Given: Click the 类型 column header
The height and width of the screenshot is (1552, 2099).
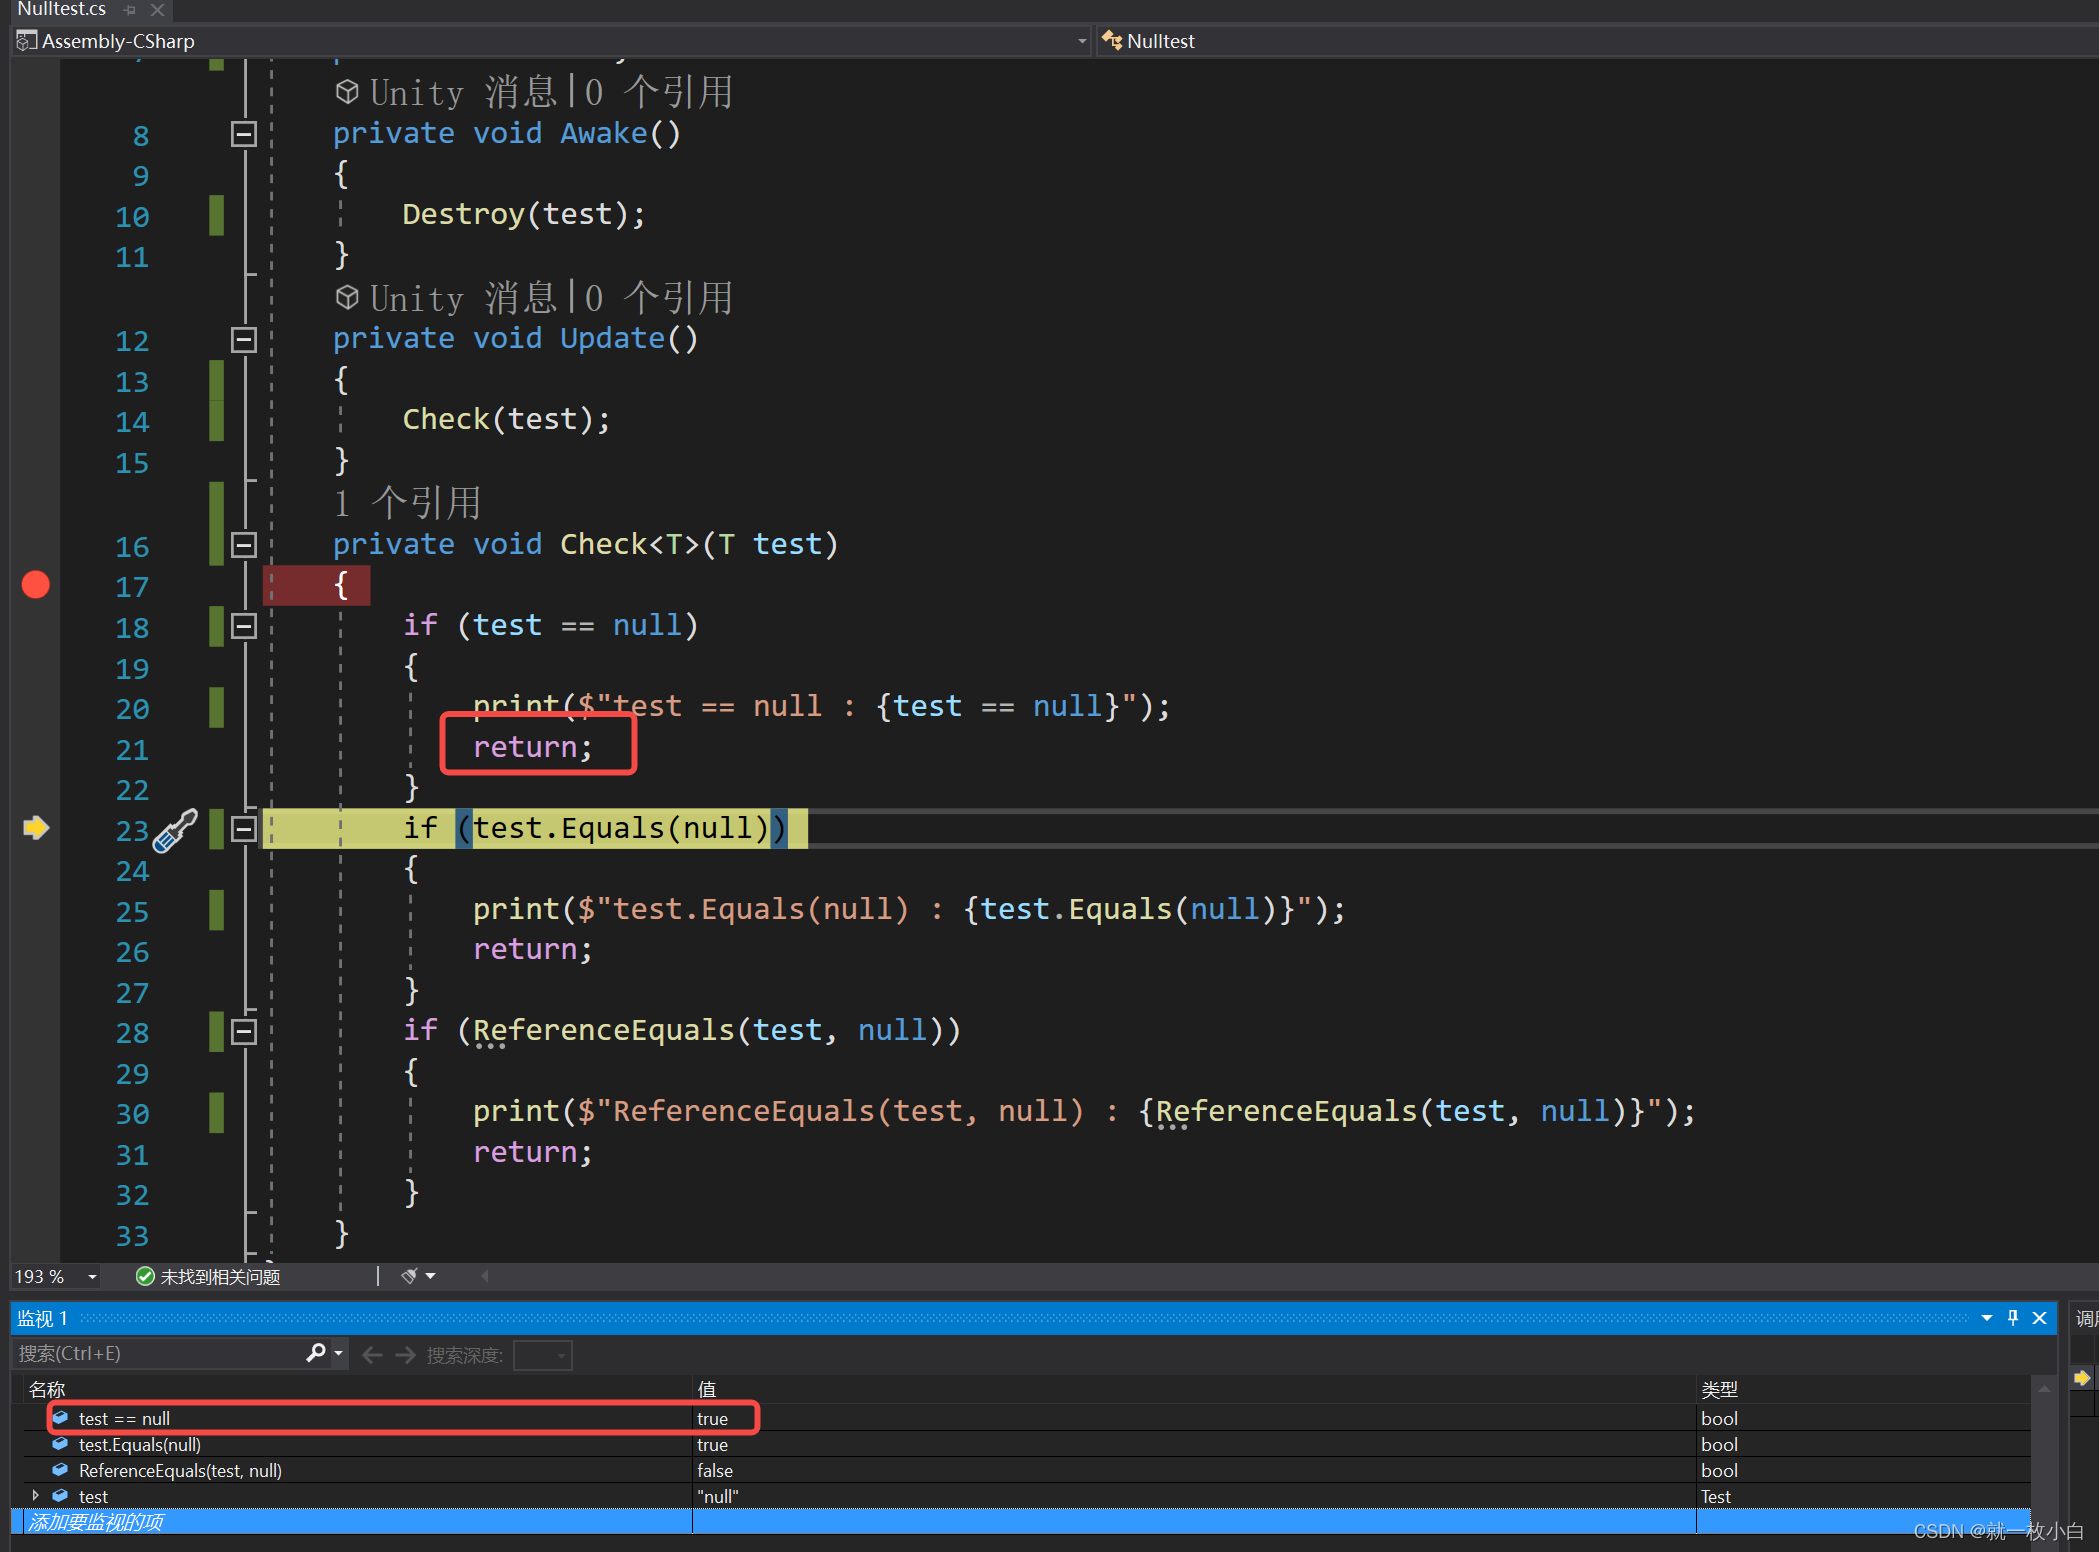Looking at the screenshot, I should pyautogui.click(x=1719, y=1389).
